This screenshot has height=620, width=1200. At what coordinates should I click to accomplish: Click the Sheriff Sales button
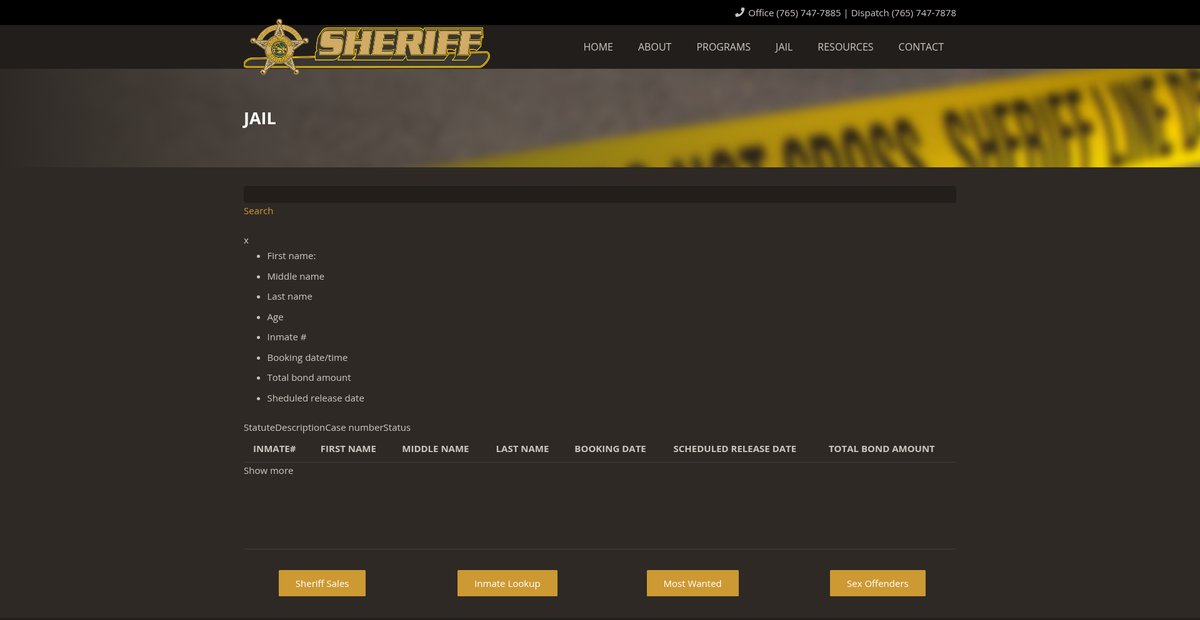point(322,583)
